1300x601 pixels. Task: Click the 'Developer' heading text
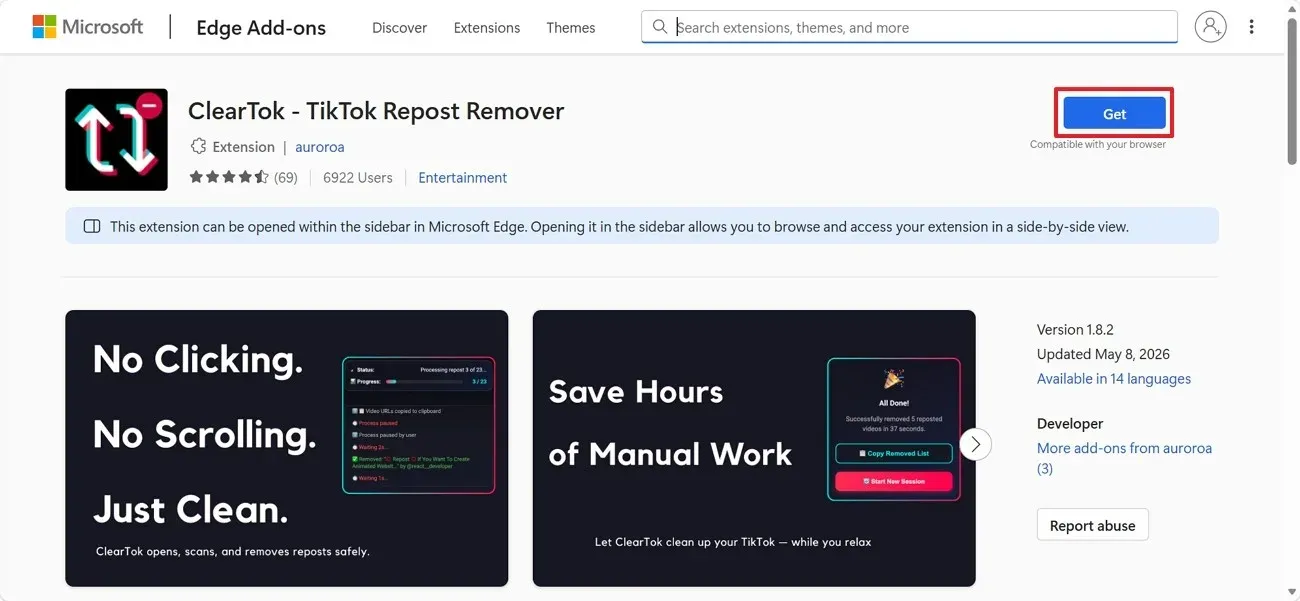(x=1070, y=423)
